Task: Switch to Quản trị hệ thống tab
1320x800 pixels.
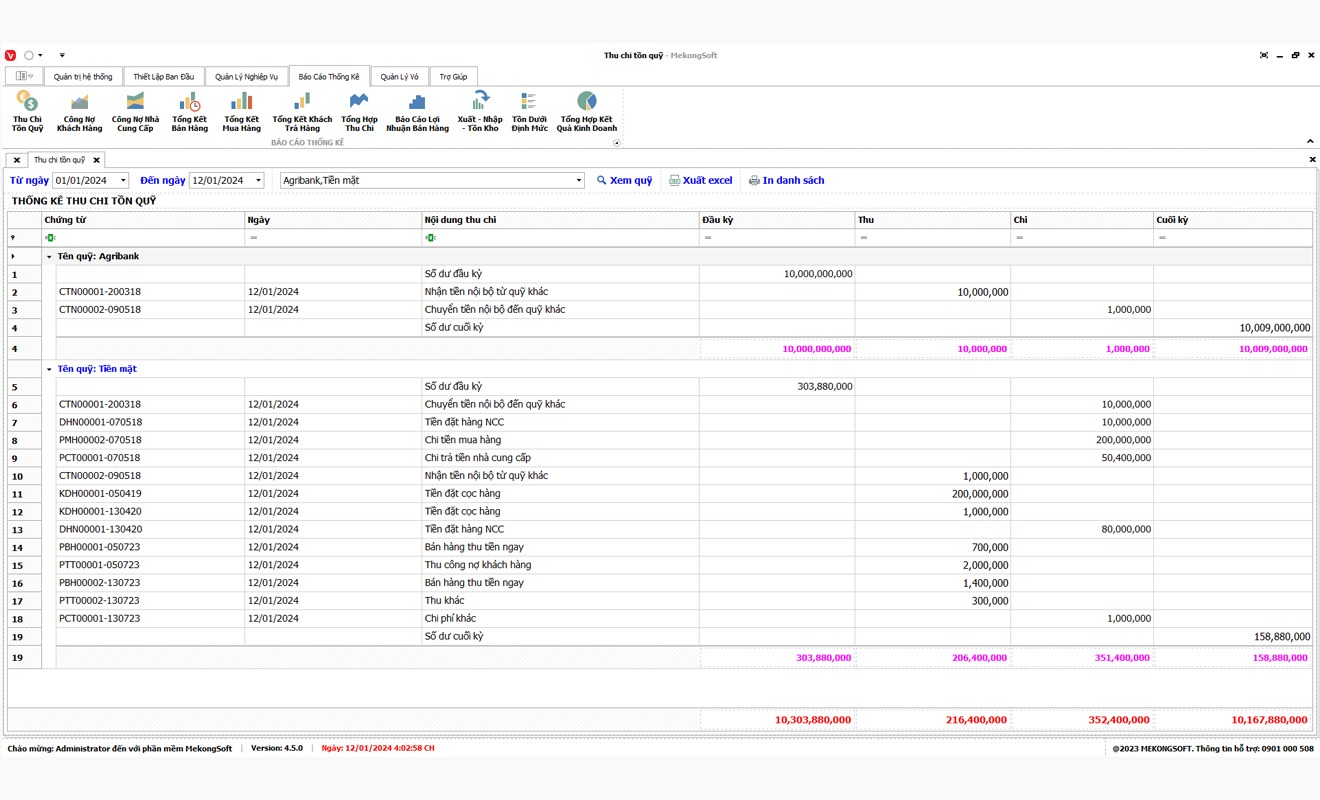Action: click(83, 77)
